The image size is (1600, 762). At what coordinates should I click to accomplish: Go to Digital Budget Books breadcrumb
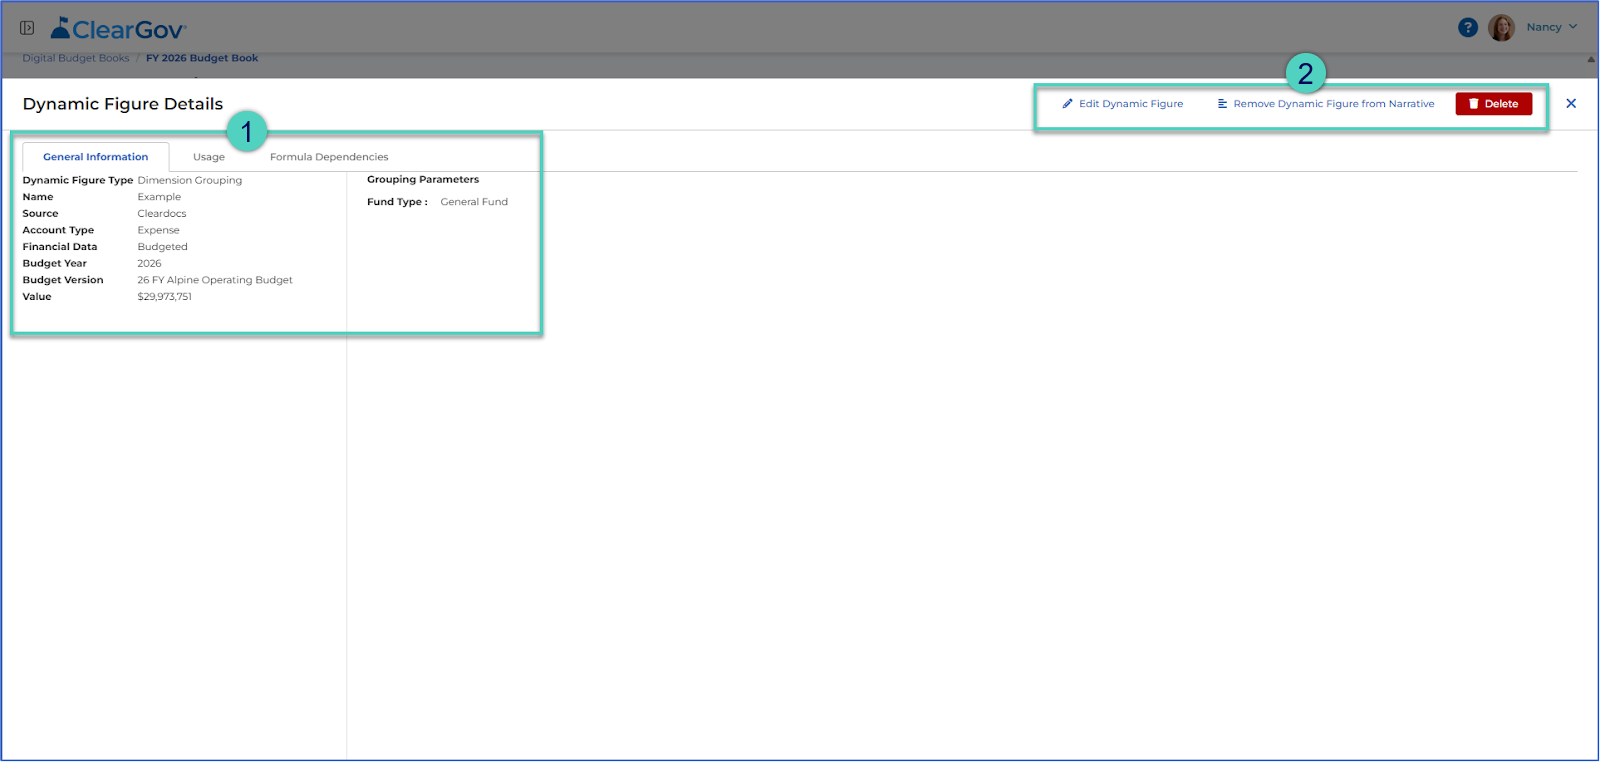76,58
